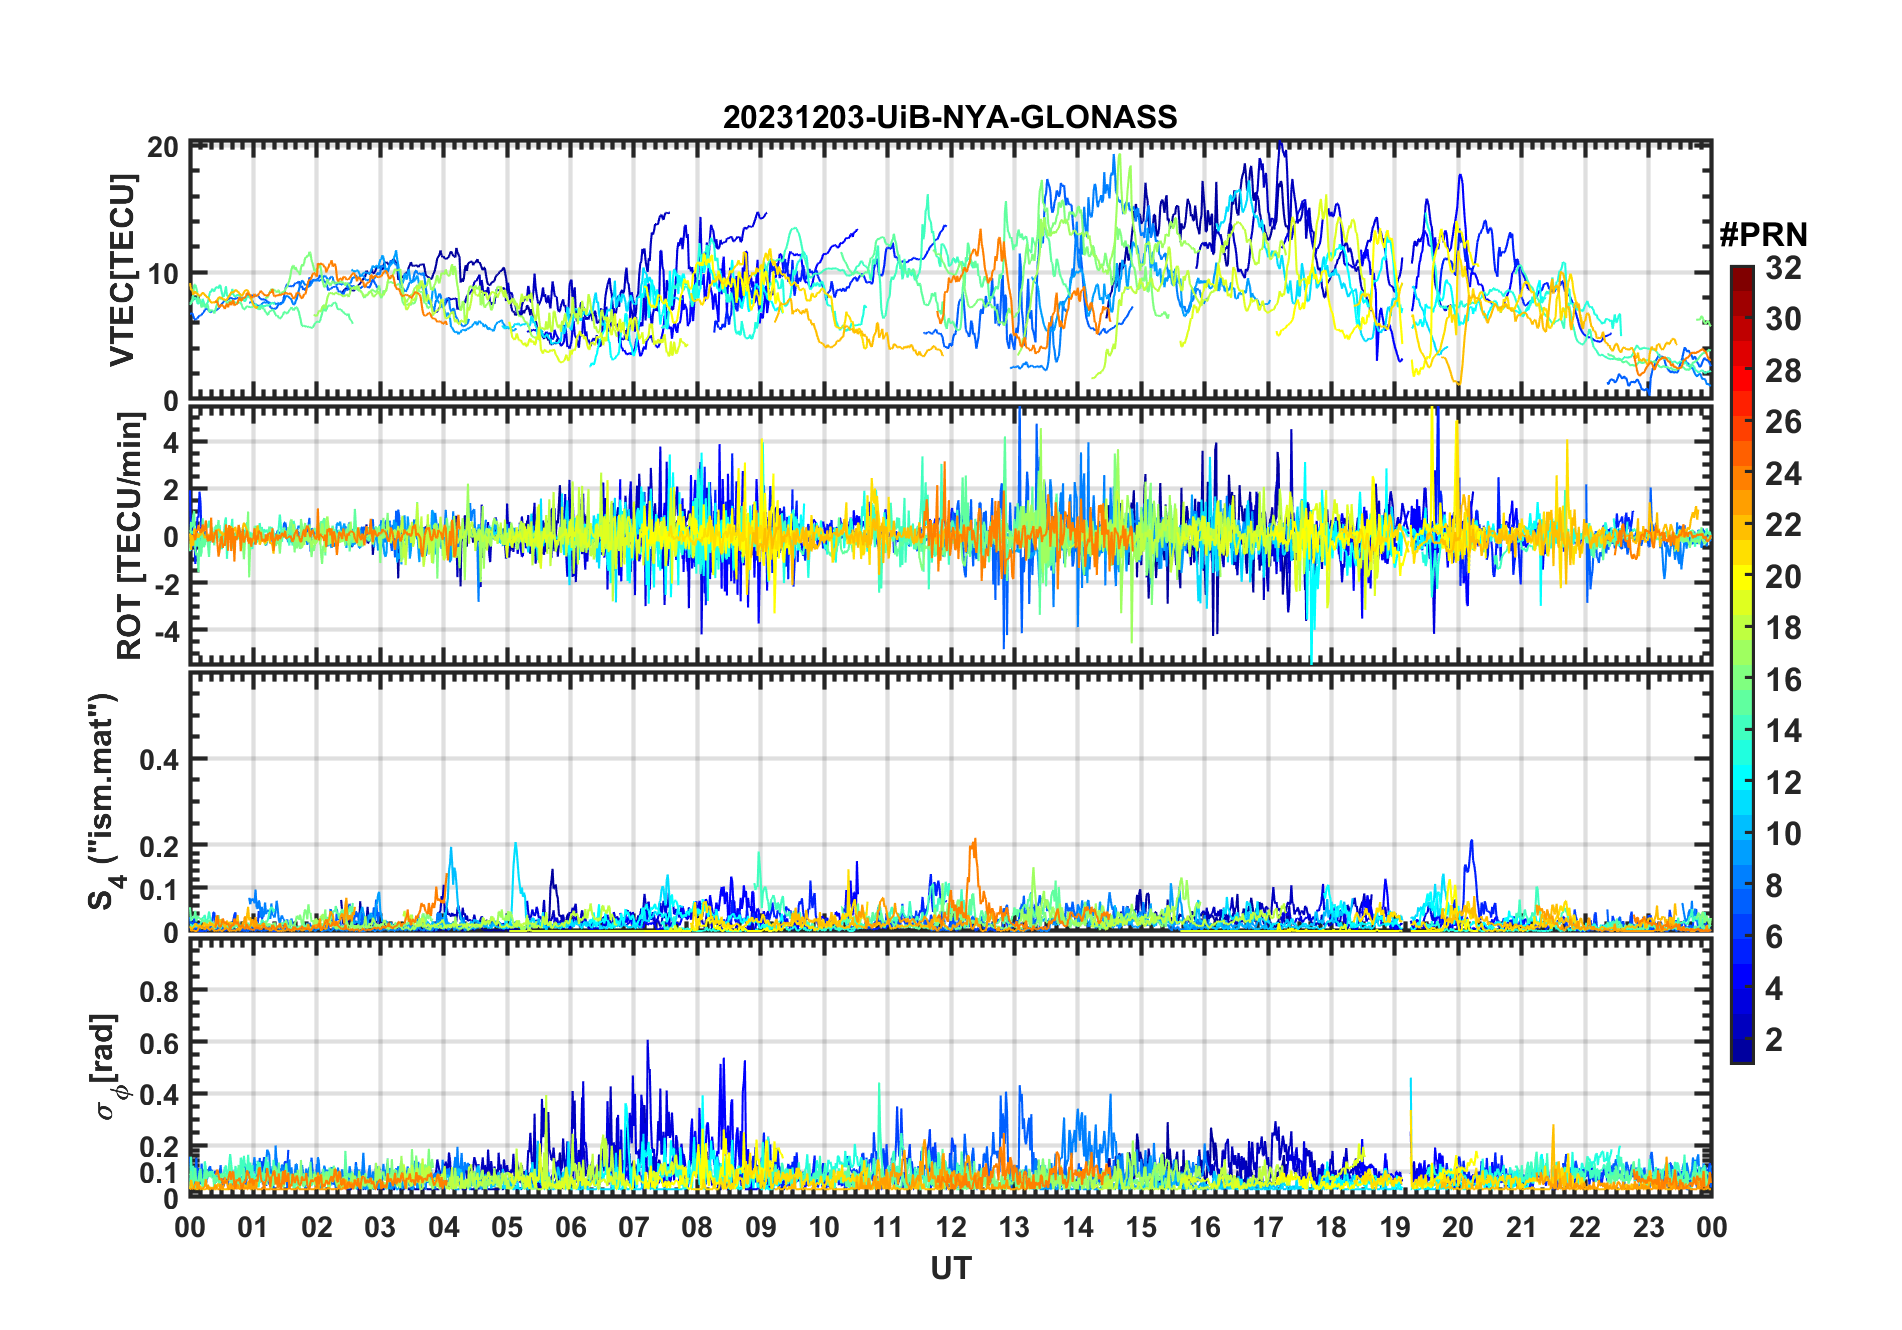This screenshot has height=1330, width=1902.
Task: Click colorbar tick label 26
Action: pos(1783,422)
